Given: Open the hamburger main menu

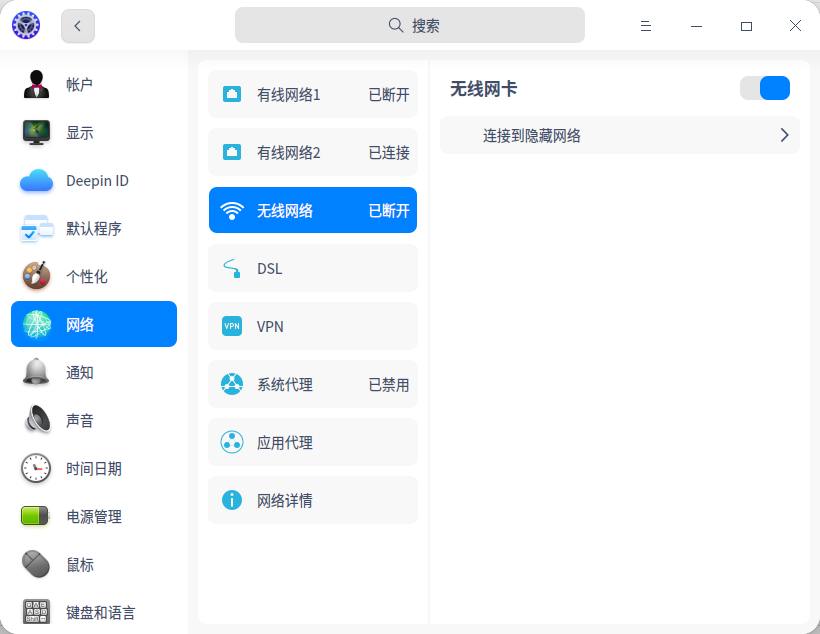Looking at the screenshot, I should point(646,26).
